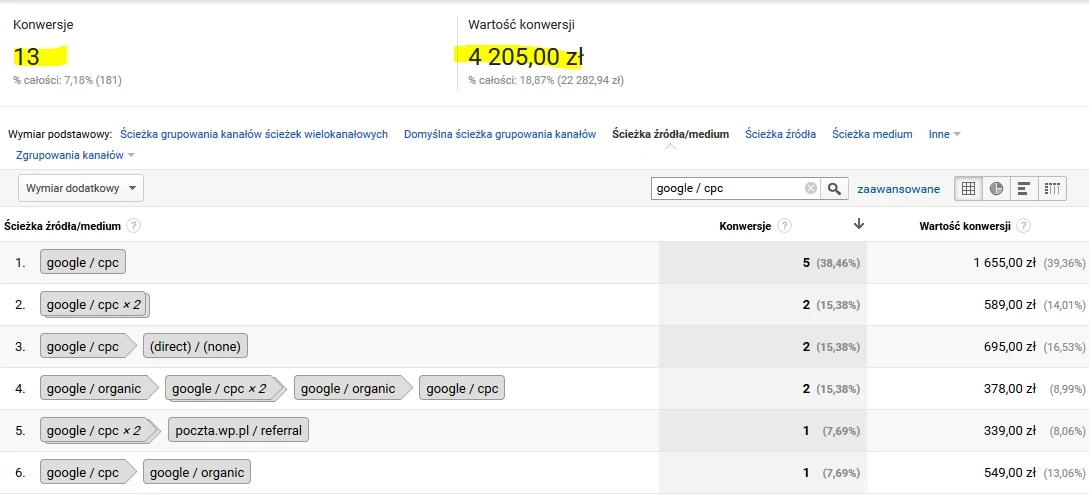Click the sort descending arrow in Konwersje column

859,224
